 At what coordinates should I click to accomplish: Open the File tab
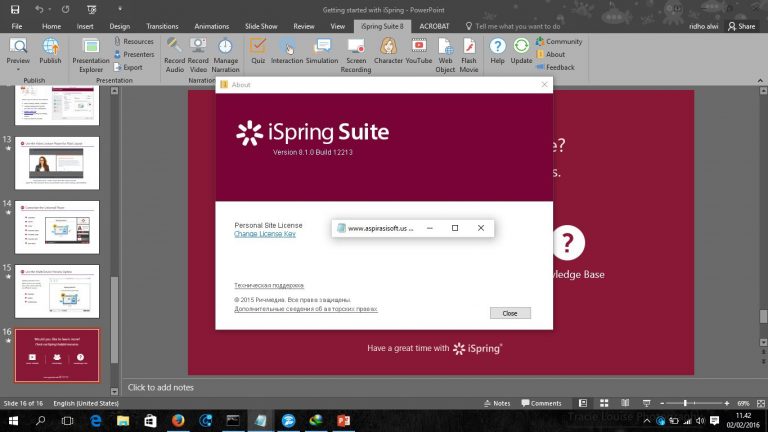click(x=17, y=26)
